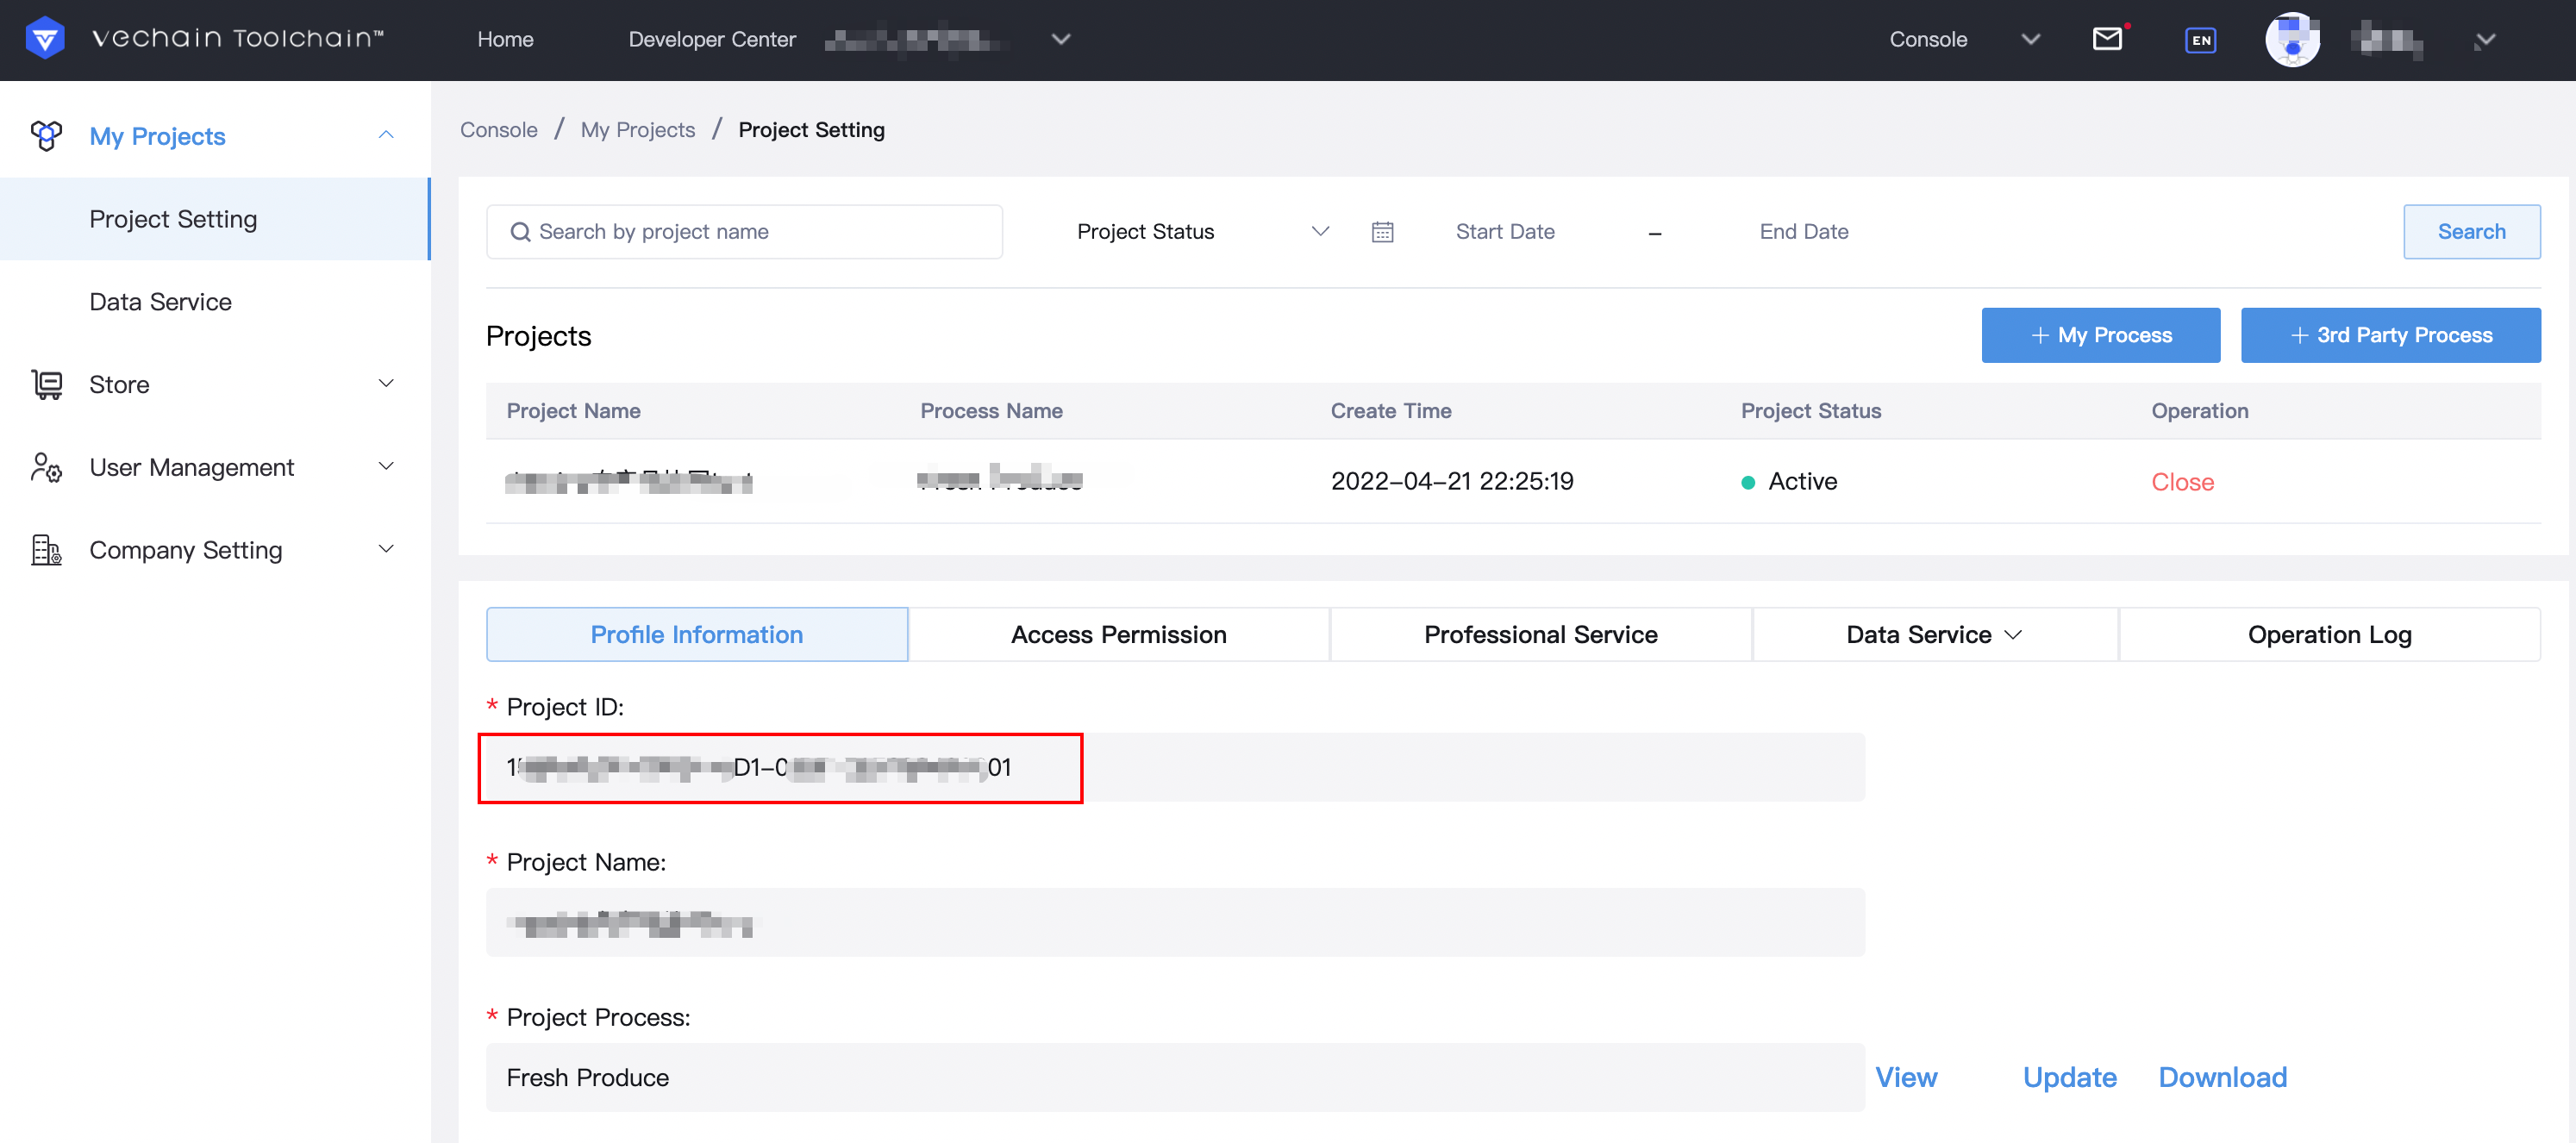Viewport: 2576px width, 1143px height.
Task: Click the EN language icon
Action: [2200, 39]
